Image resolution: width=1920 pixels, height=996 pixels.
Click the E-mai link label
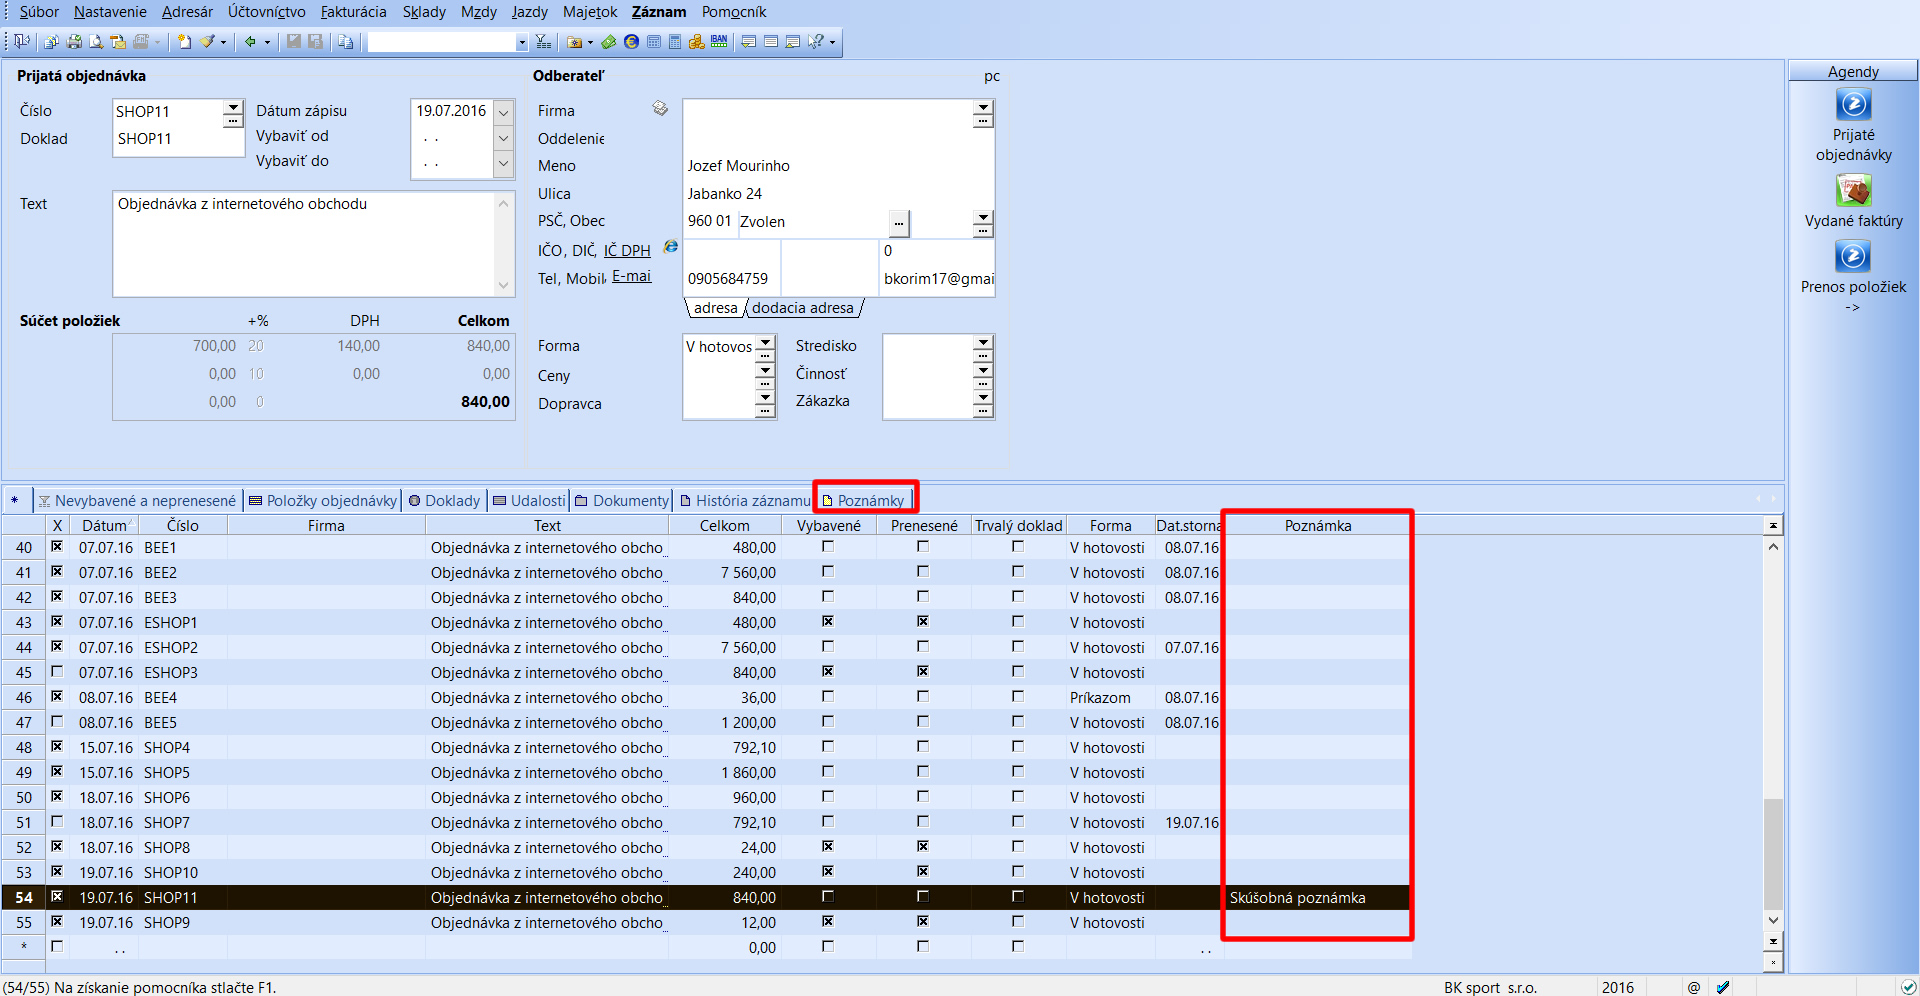pos(631,276)
